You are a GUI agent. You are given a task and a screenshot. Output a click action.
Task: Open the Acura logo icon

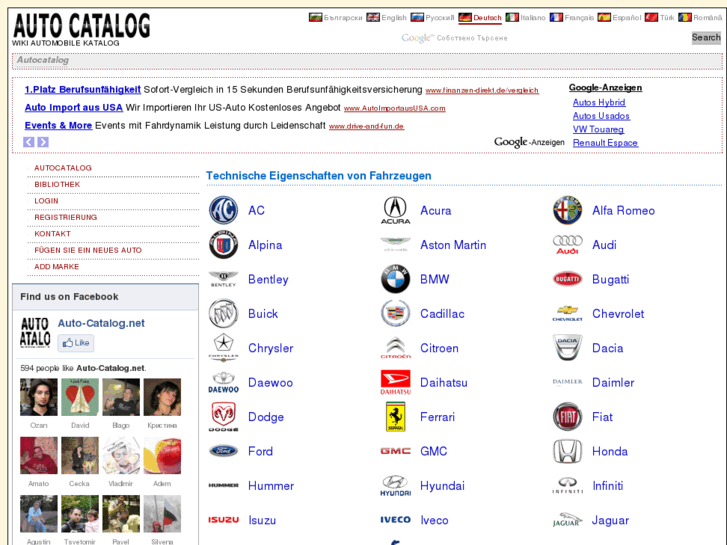pos(395,210)
